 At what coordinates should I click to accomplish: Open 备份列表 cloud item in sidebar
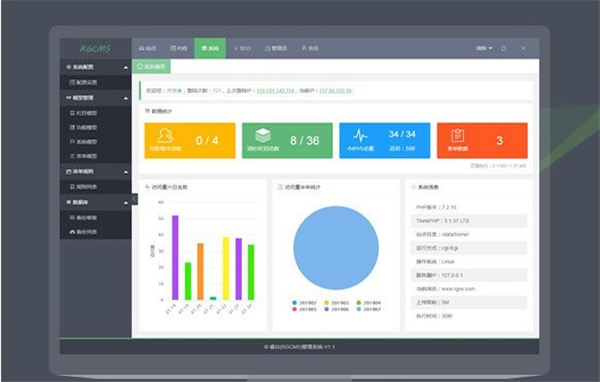coord(95,232)
